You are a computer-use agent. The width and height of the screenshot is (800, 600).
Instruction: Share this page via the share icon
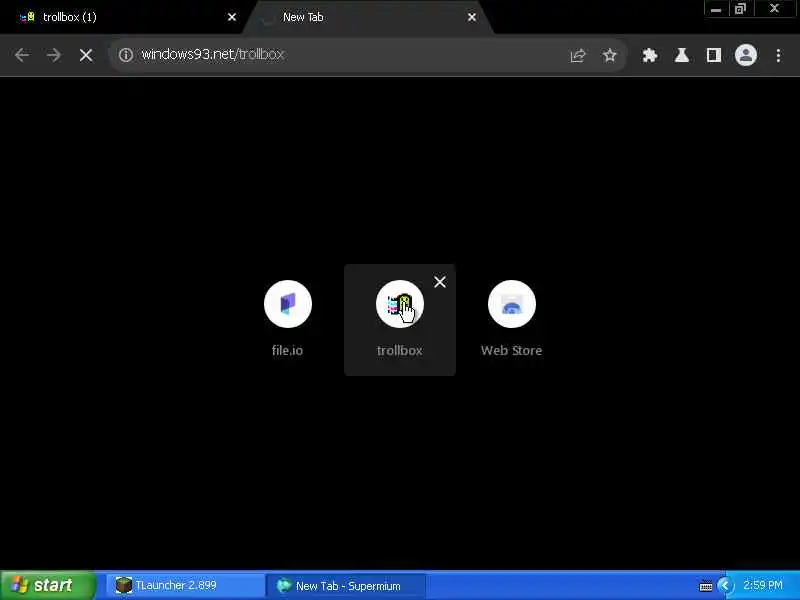(578, 55)
